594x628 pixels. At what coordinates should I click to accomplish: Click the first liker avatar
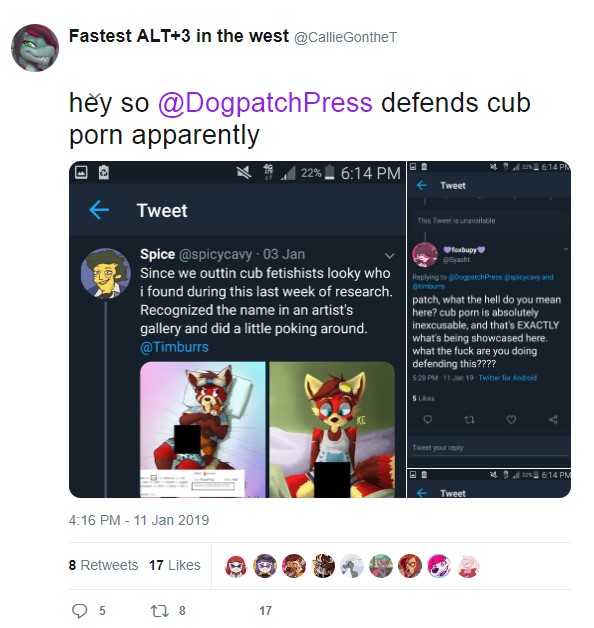point(236,566)
